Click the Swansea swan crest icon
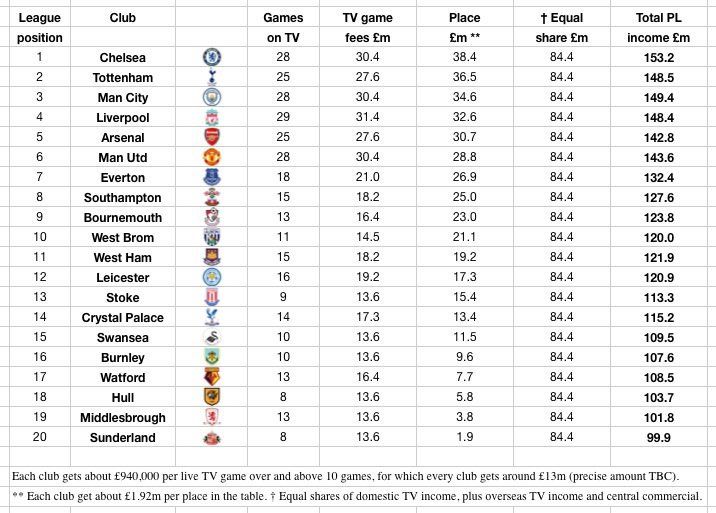Image resolution: width=716 pixels, height=513 pixels. click(212, 337)
